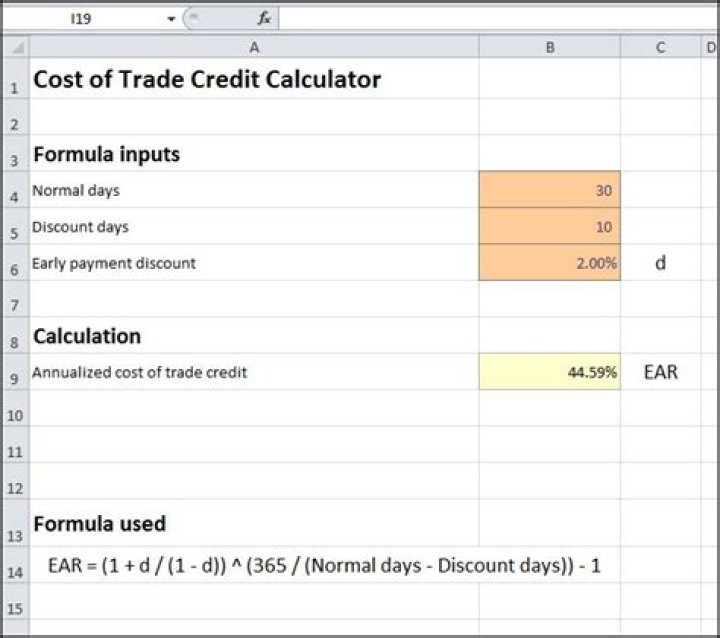The image size is (720, 638).
Task: Select the Formula inputs heading cell
Action: 107,155
